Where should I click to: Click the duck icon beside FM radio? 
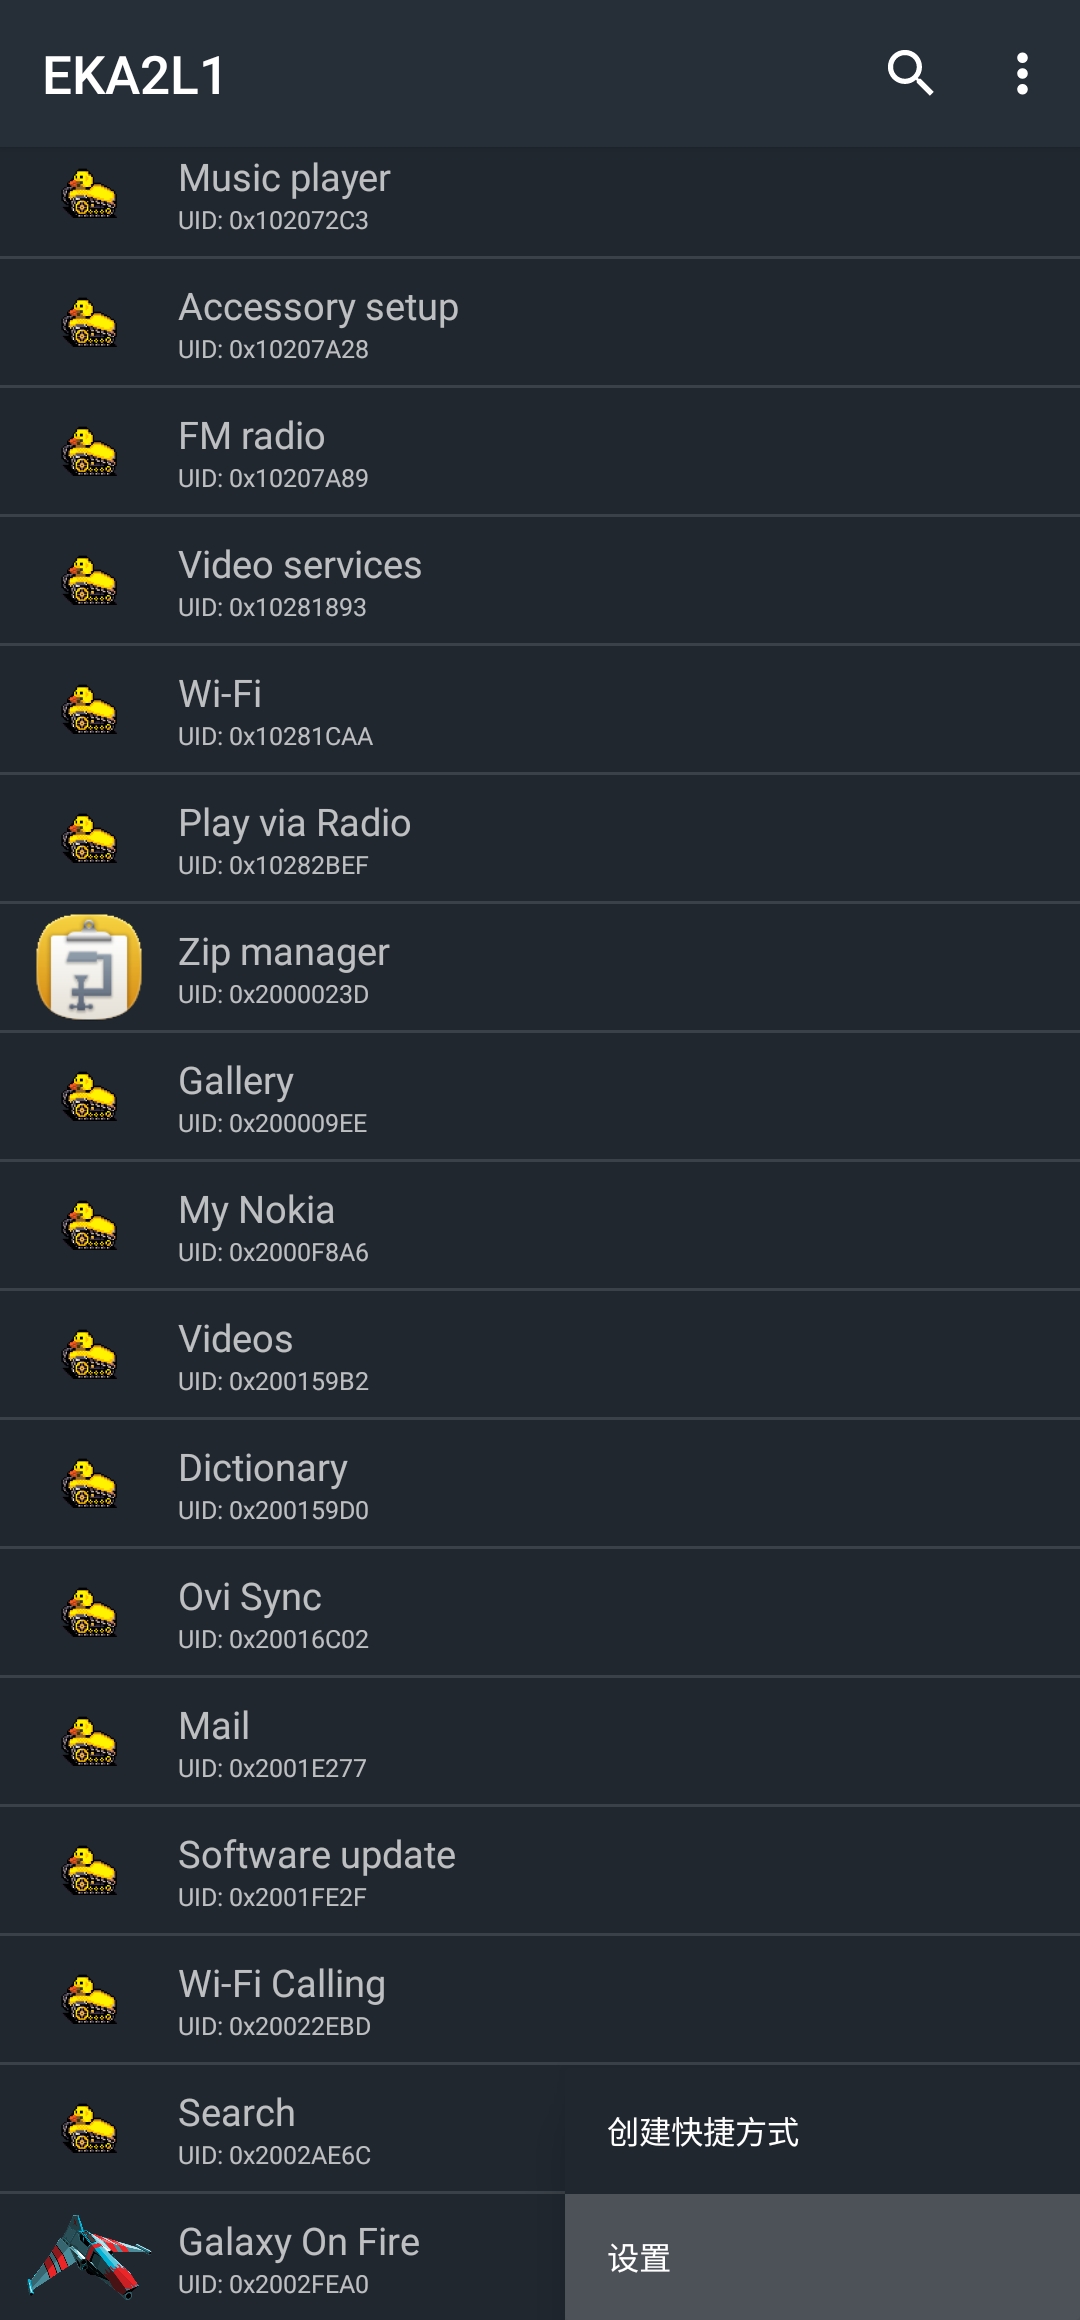[x=89, y=452]
